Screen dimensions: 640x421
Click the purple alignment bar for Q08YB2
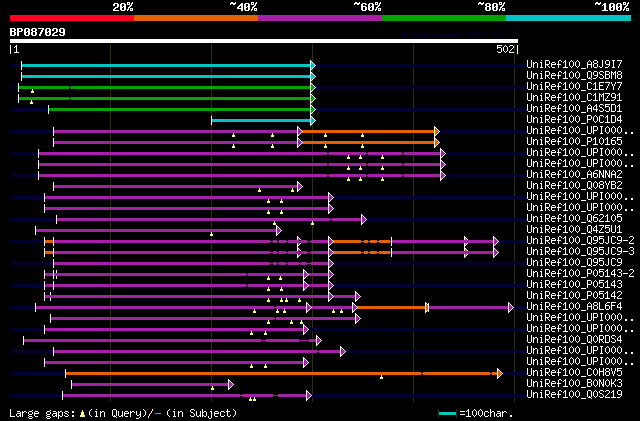[176, 187]
